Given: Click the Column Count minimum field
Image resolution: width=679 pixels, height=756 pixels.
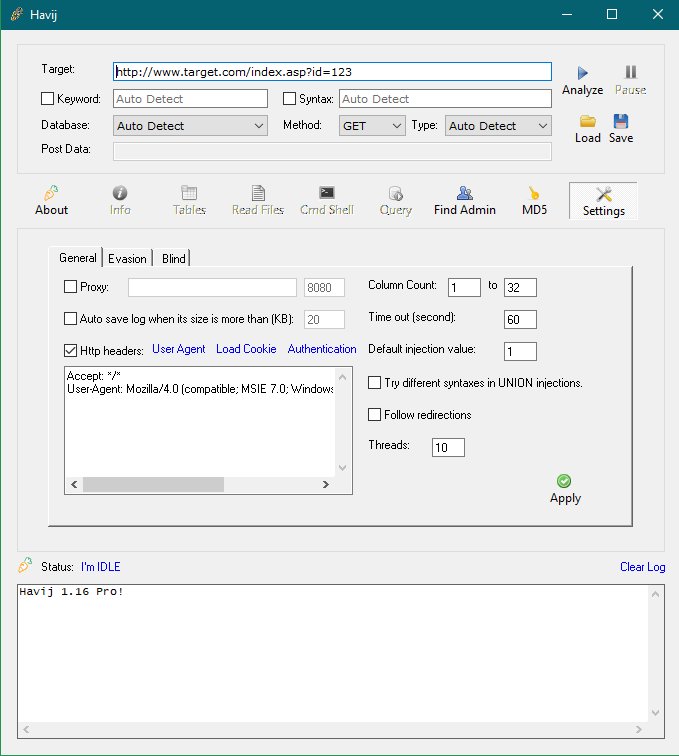Looking at the screenshot, I should (x=464, y=287).
